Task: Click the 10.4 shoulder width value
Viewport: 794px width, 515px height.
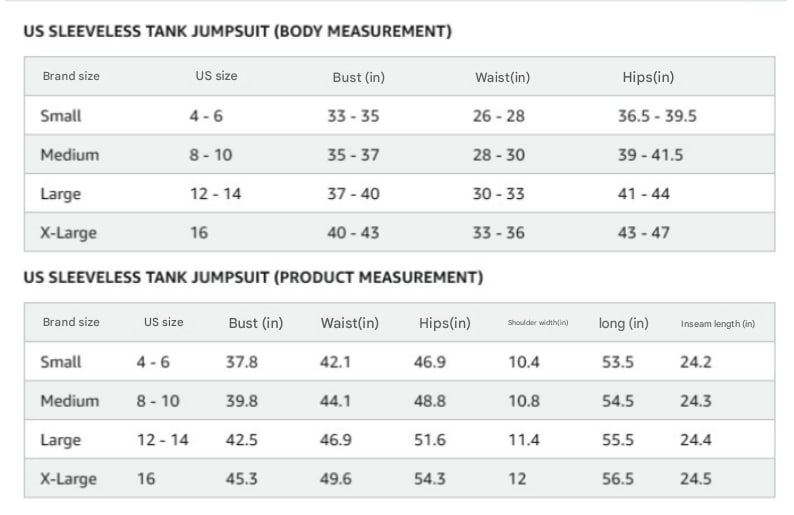Action: click(x=524, y=362)
